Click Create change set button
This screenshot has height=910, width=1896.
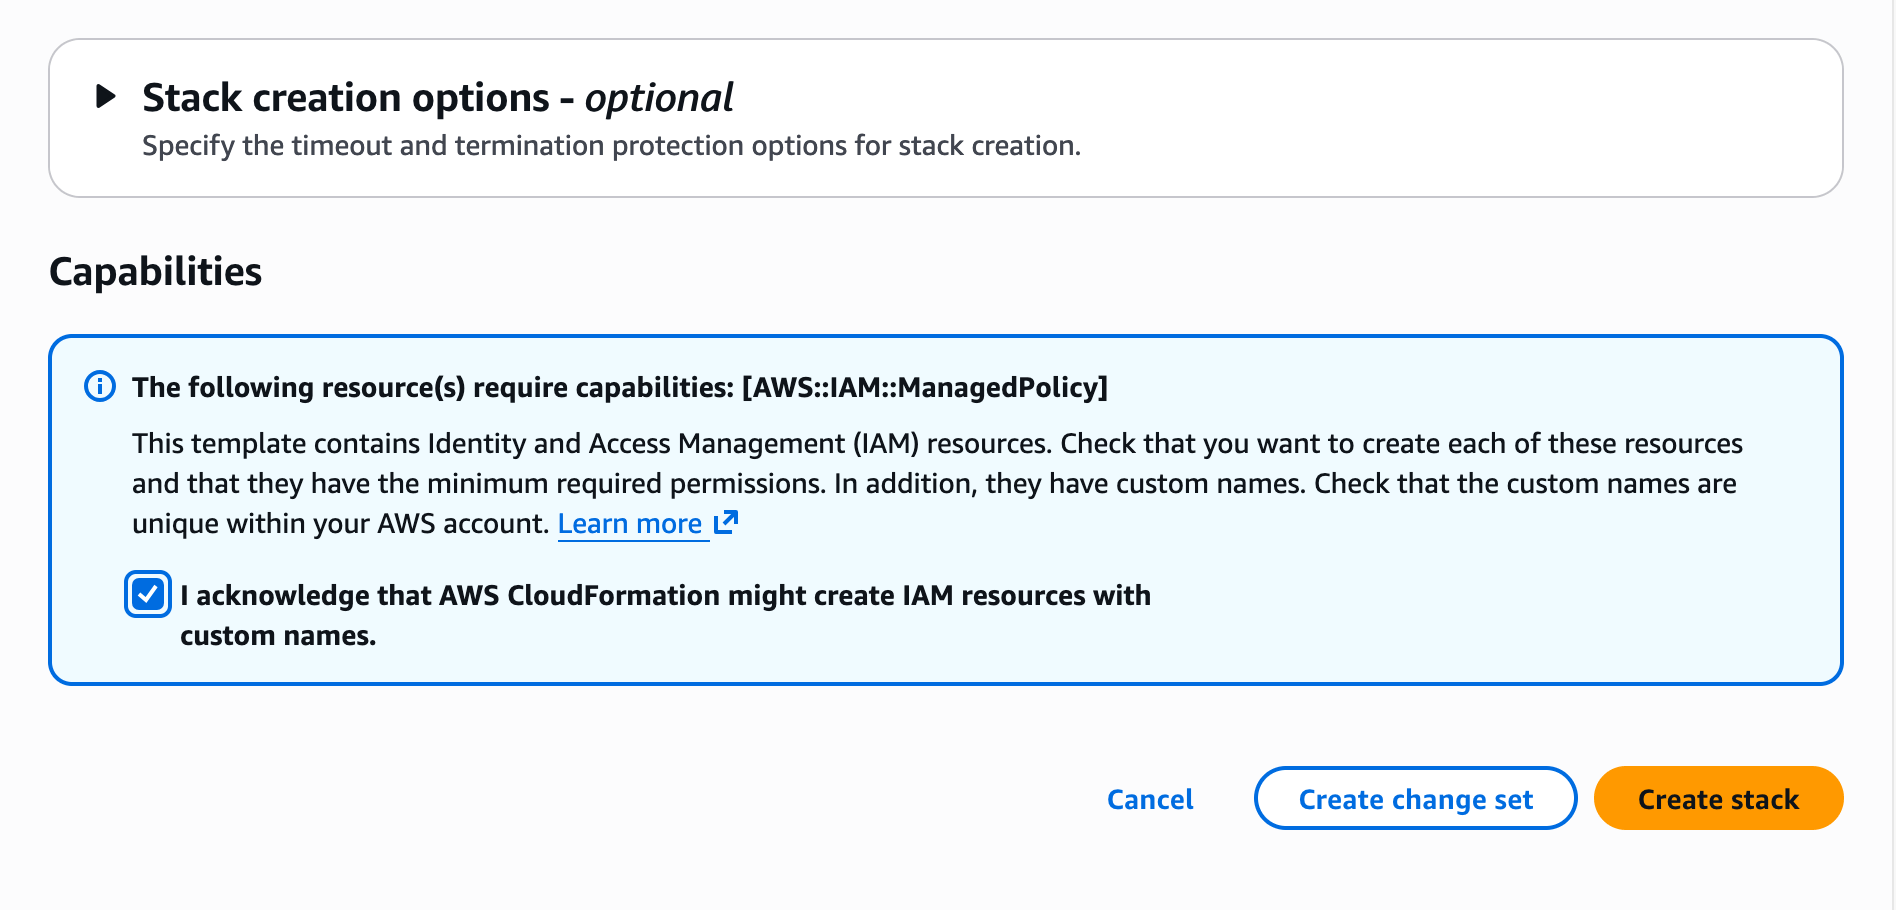coord(1415,798)
